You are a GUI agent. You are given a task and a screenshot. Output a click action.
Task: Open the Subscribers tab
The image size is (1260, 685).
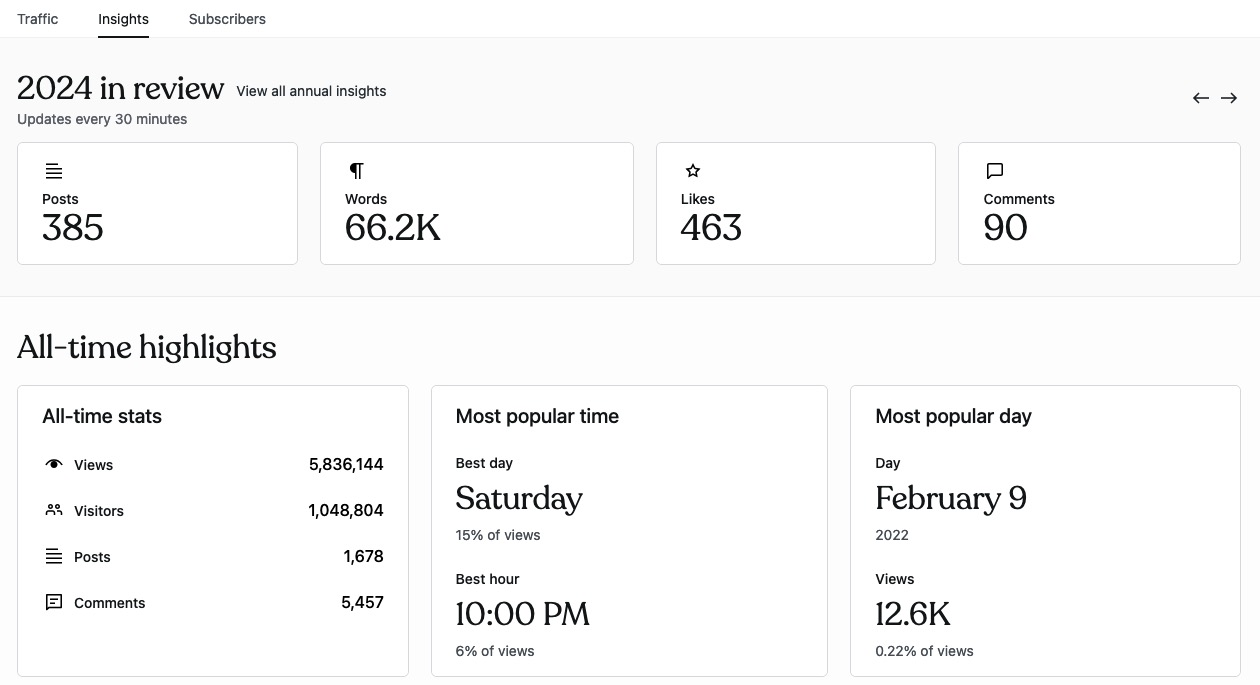click(x=227, y=19)
